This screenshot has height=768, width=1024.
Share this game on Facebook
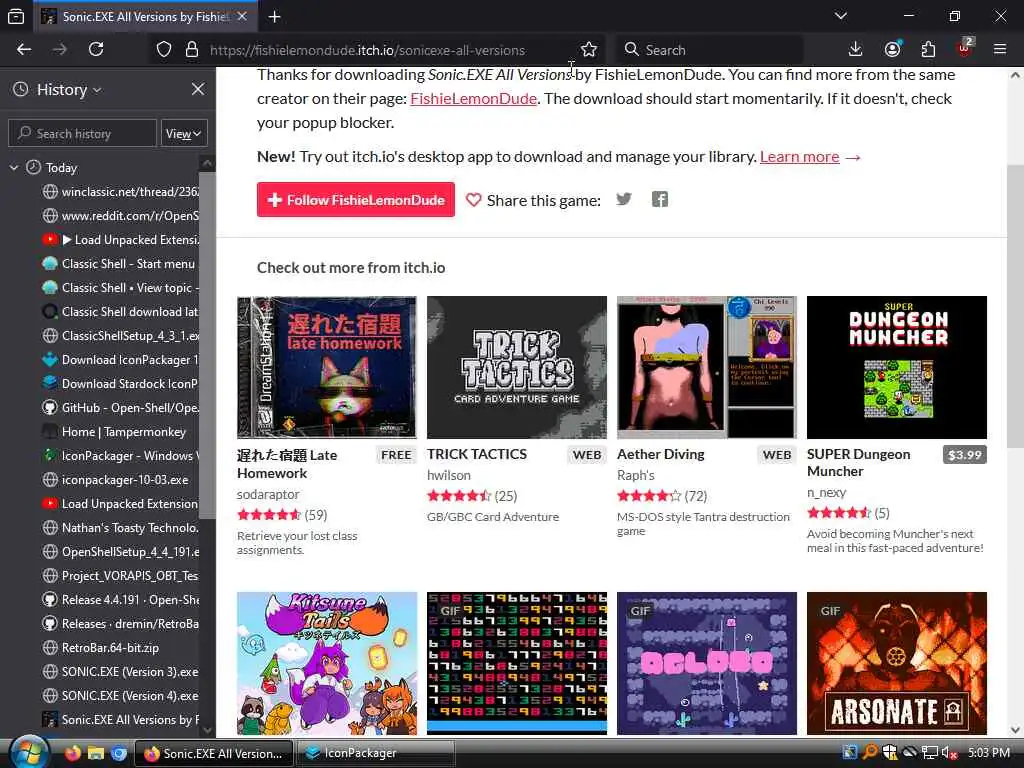pyautogui.click(x=660, y=199)
